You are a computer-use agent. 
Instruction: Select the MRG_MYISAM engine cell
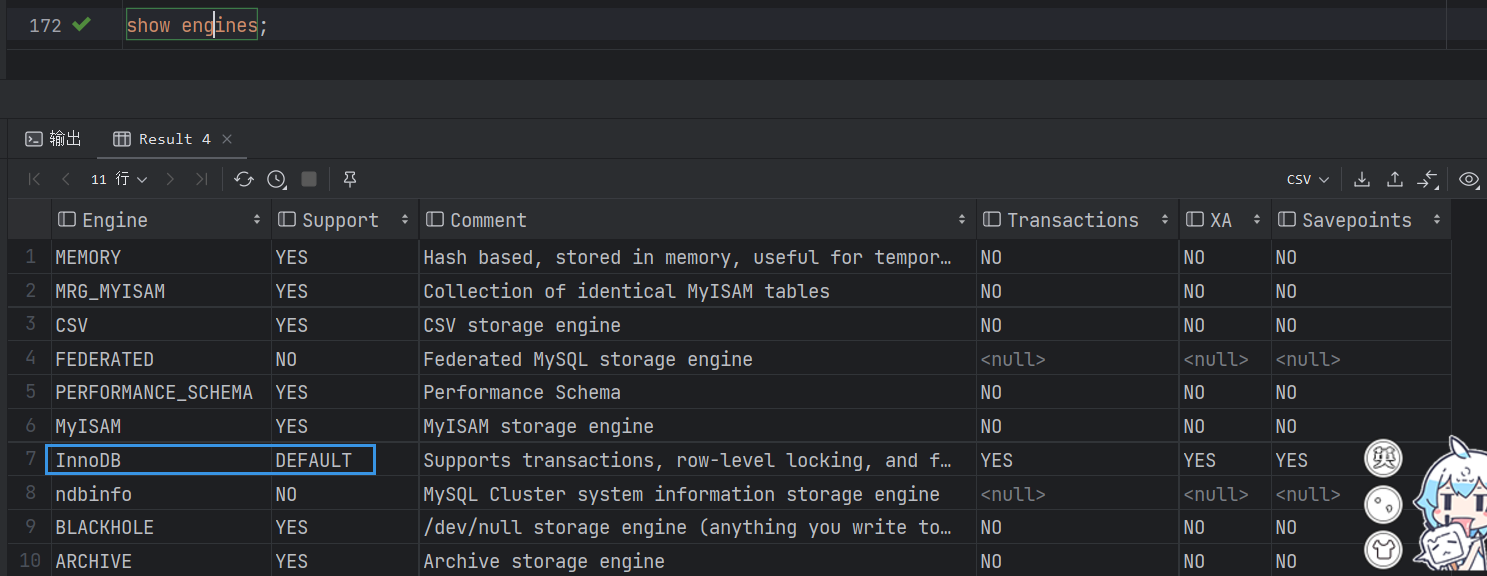click(x=161, y=291)
